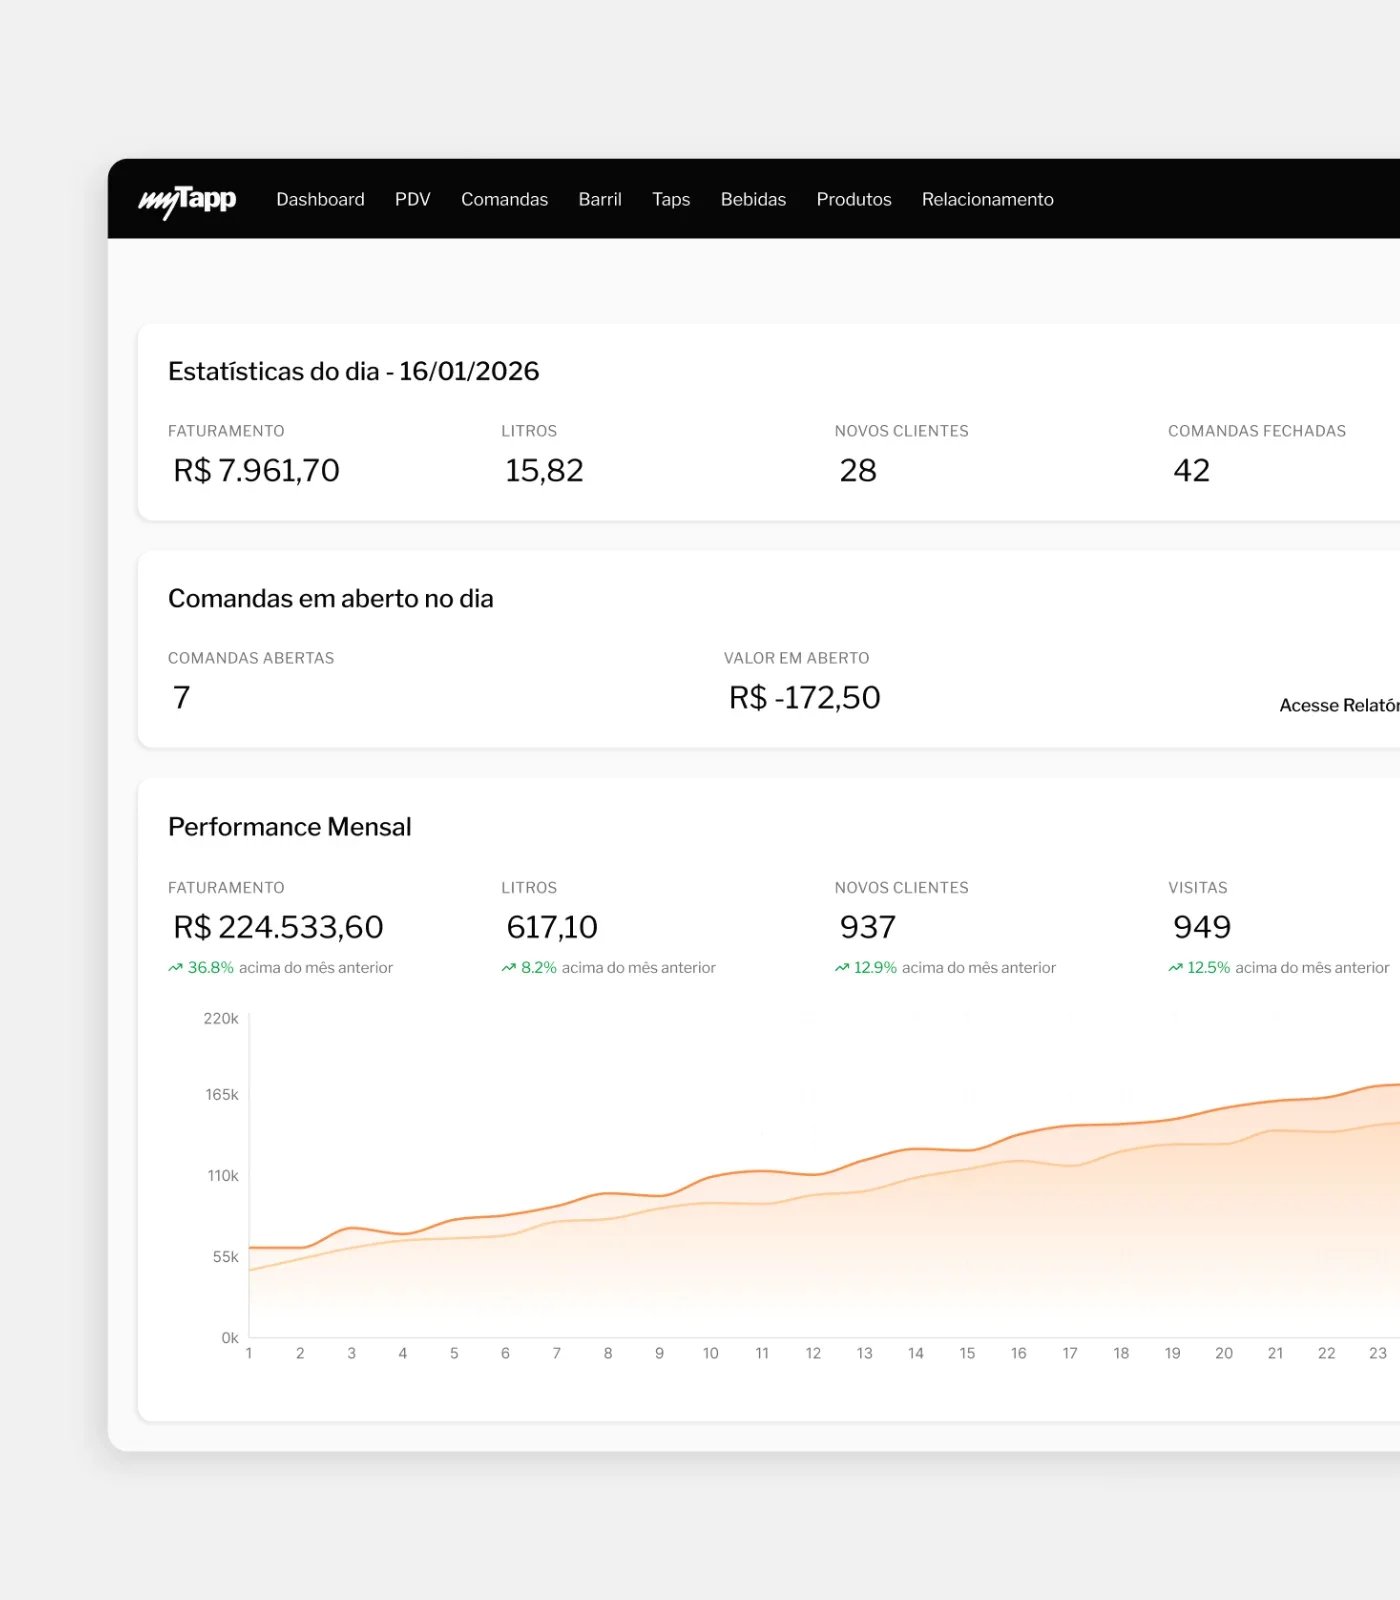The width and height of the screenshot is (1400, 1600).
Task: Click the novos clientes 12.9% trend arrow
Action: pyautogui.click(x=842, y=968)
